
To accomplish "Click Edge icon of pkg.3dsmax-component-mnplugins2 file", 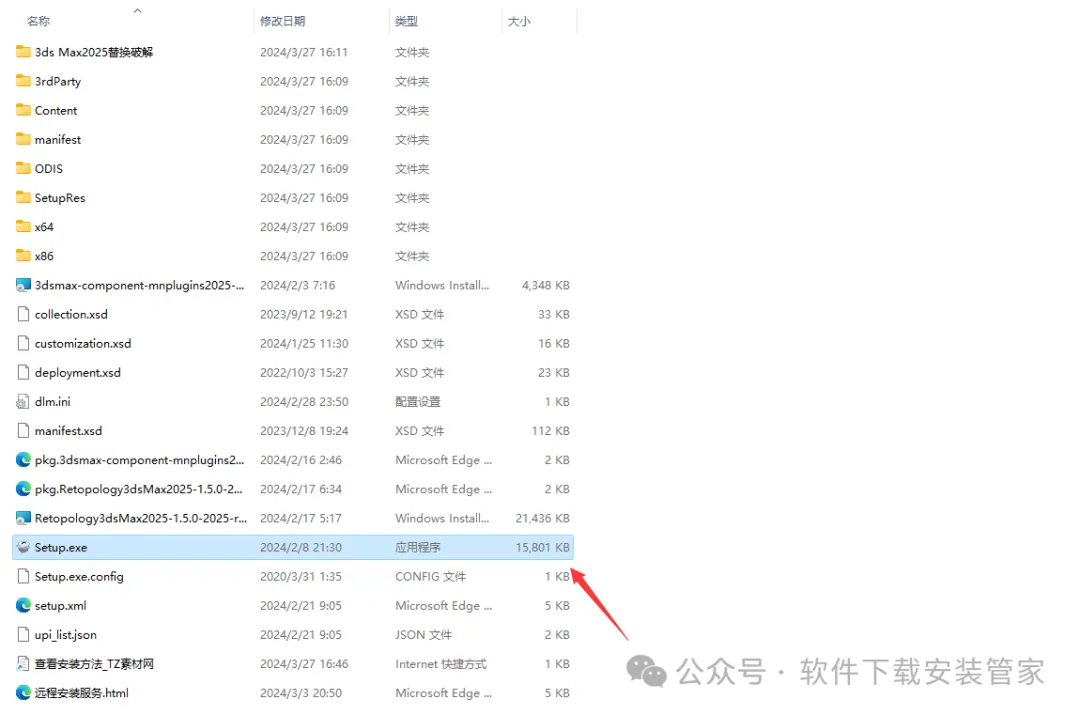I will click(x=23, y=459).
